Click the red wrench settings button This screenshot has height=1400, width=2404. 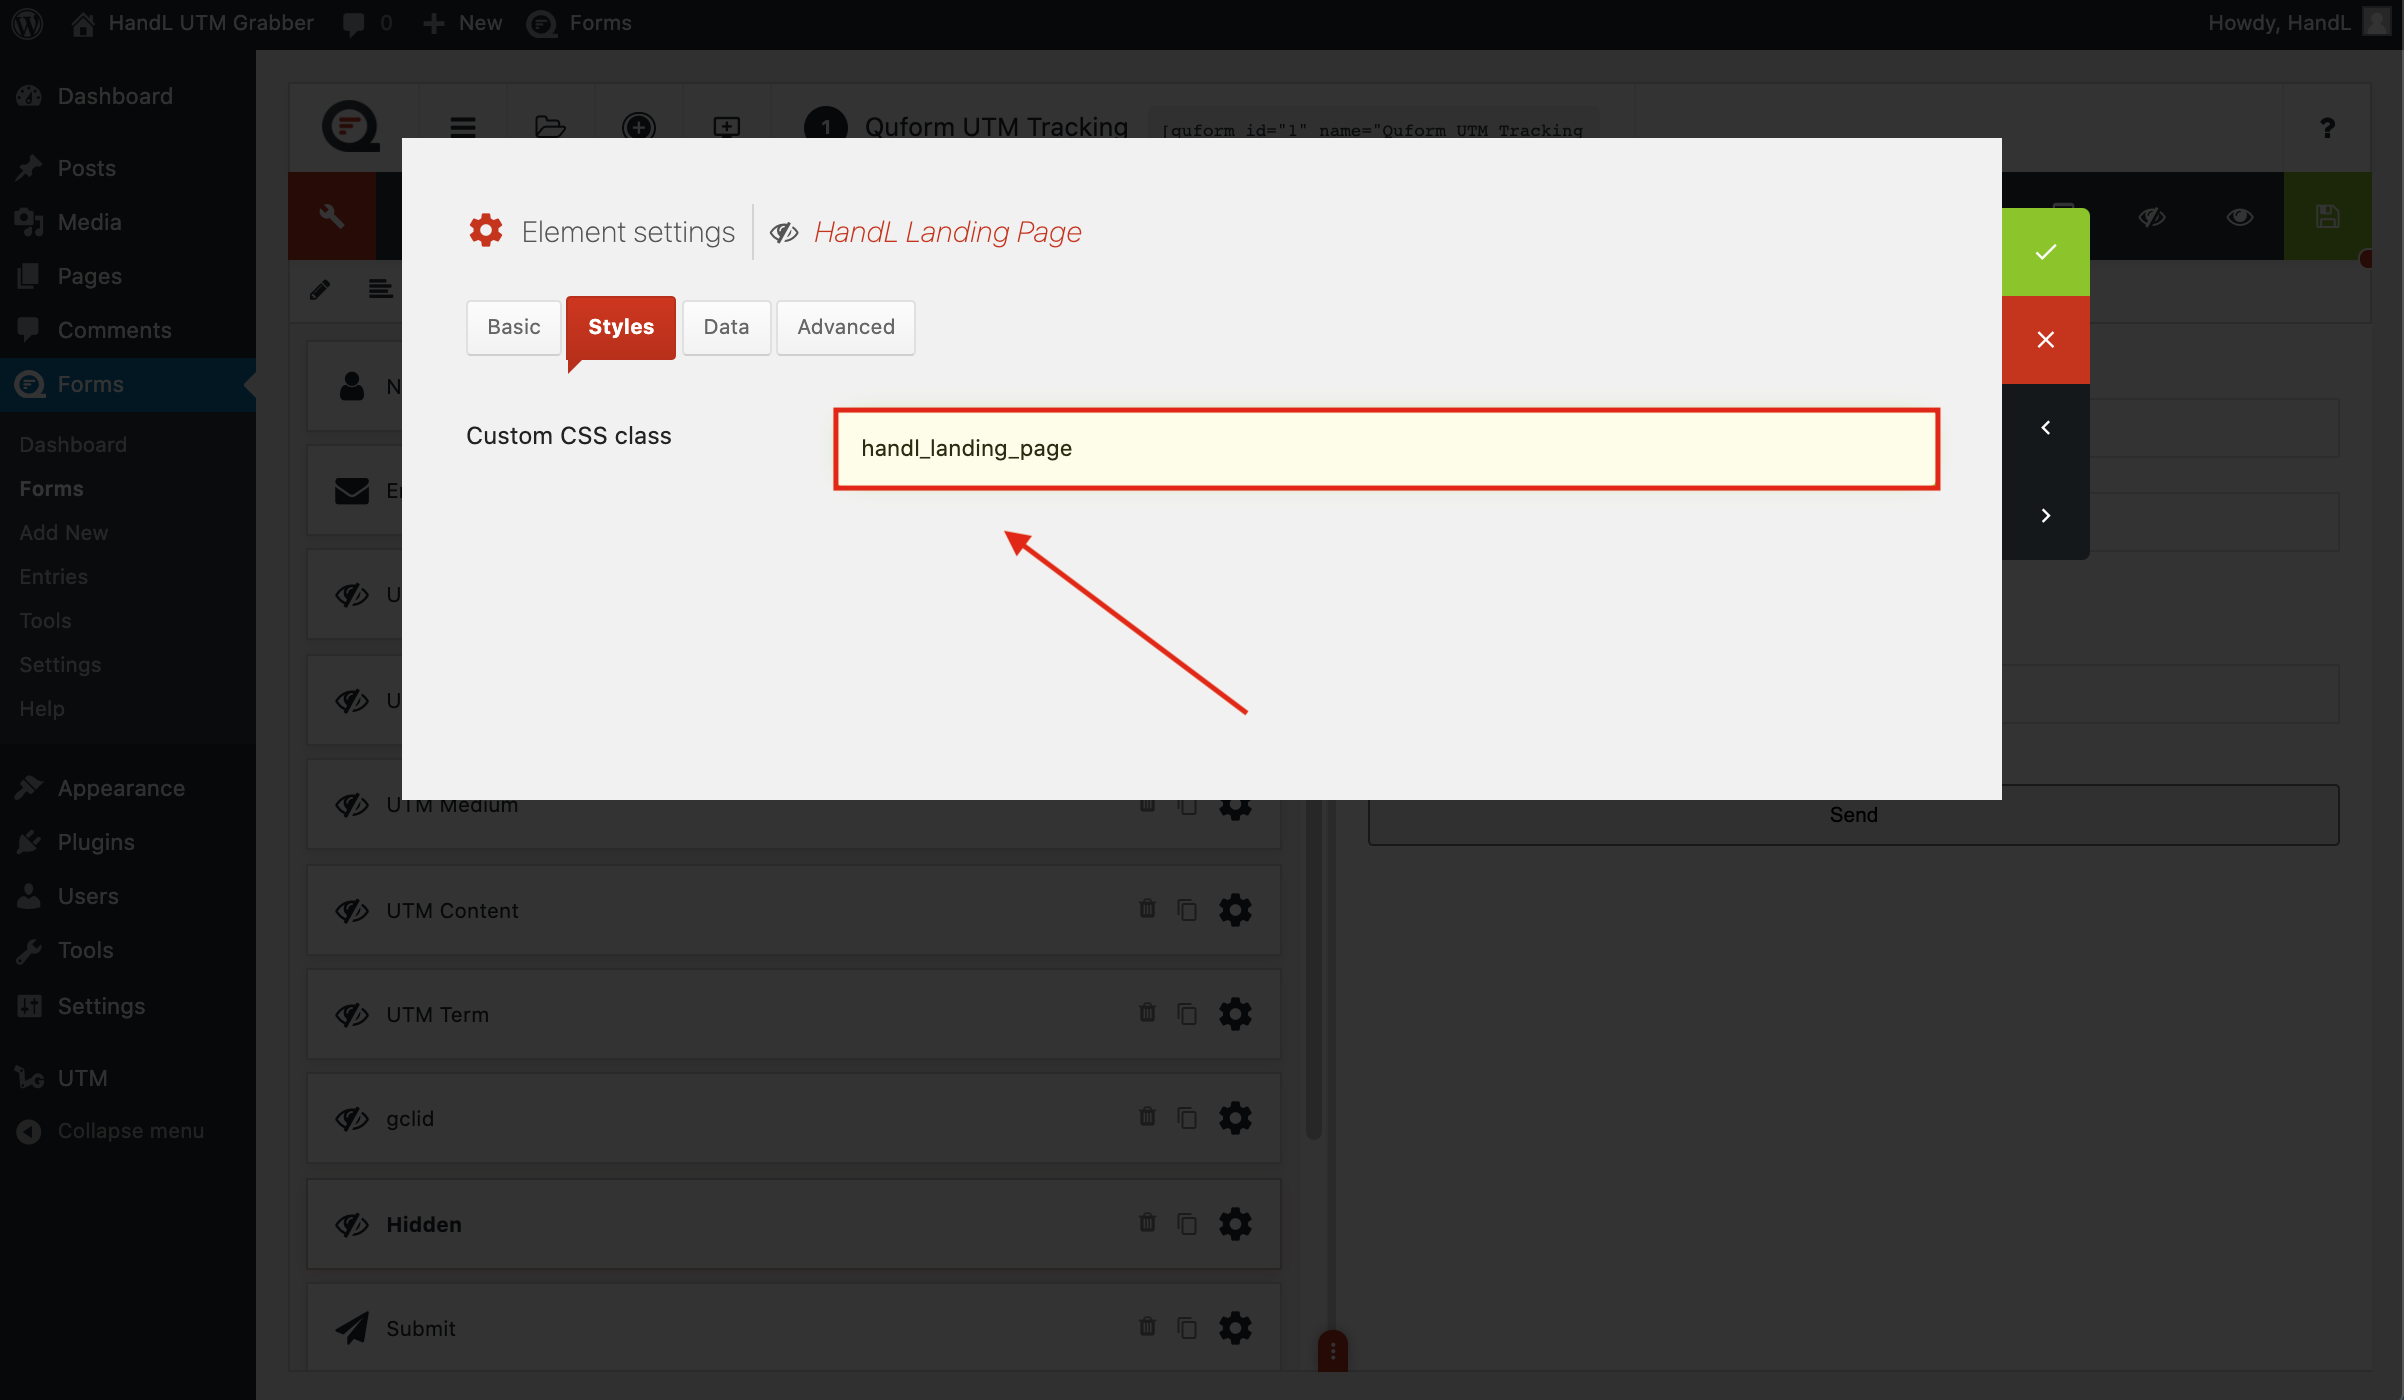[332, 216]
